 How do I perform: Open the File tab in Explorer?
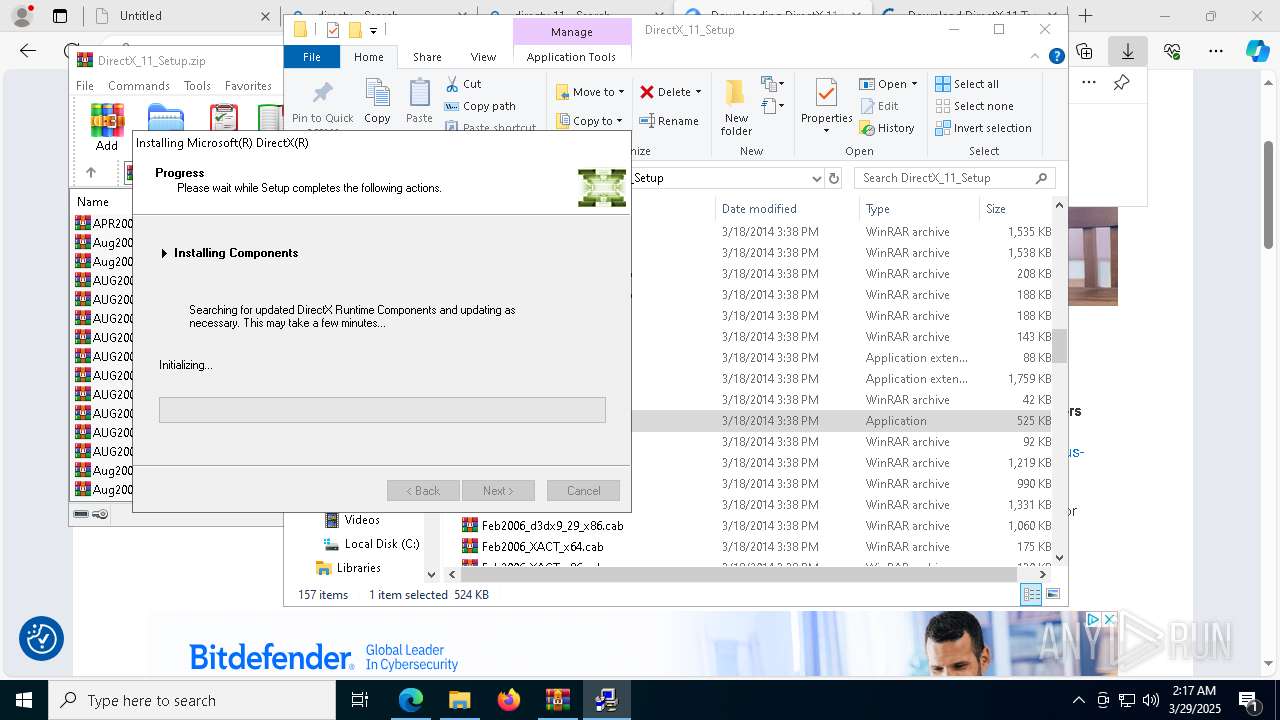[x=312, y=57]
